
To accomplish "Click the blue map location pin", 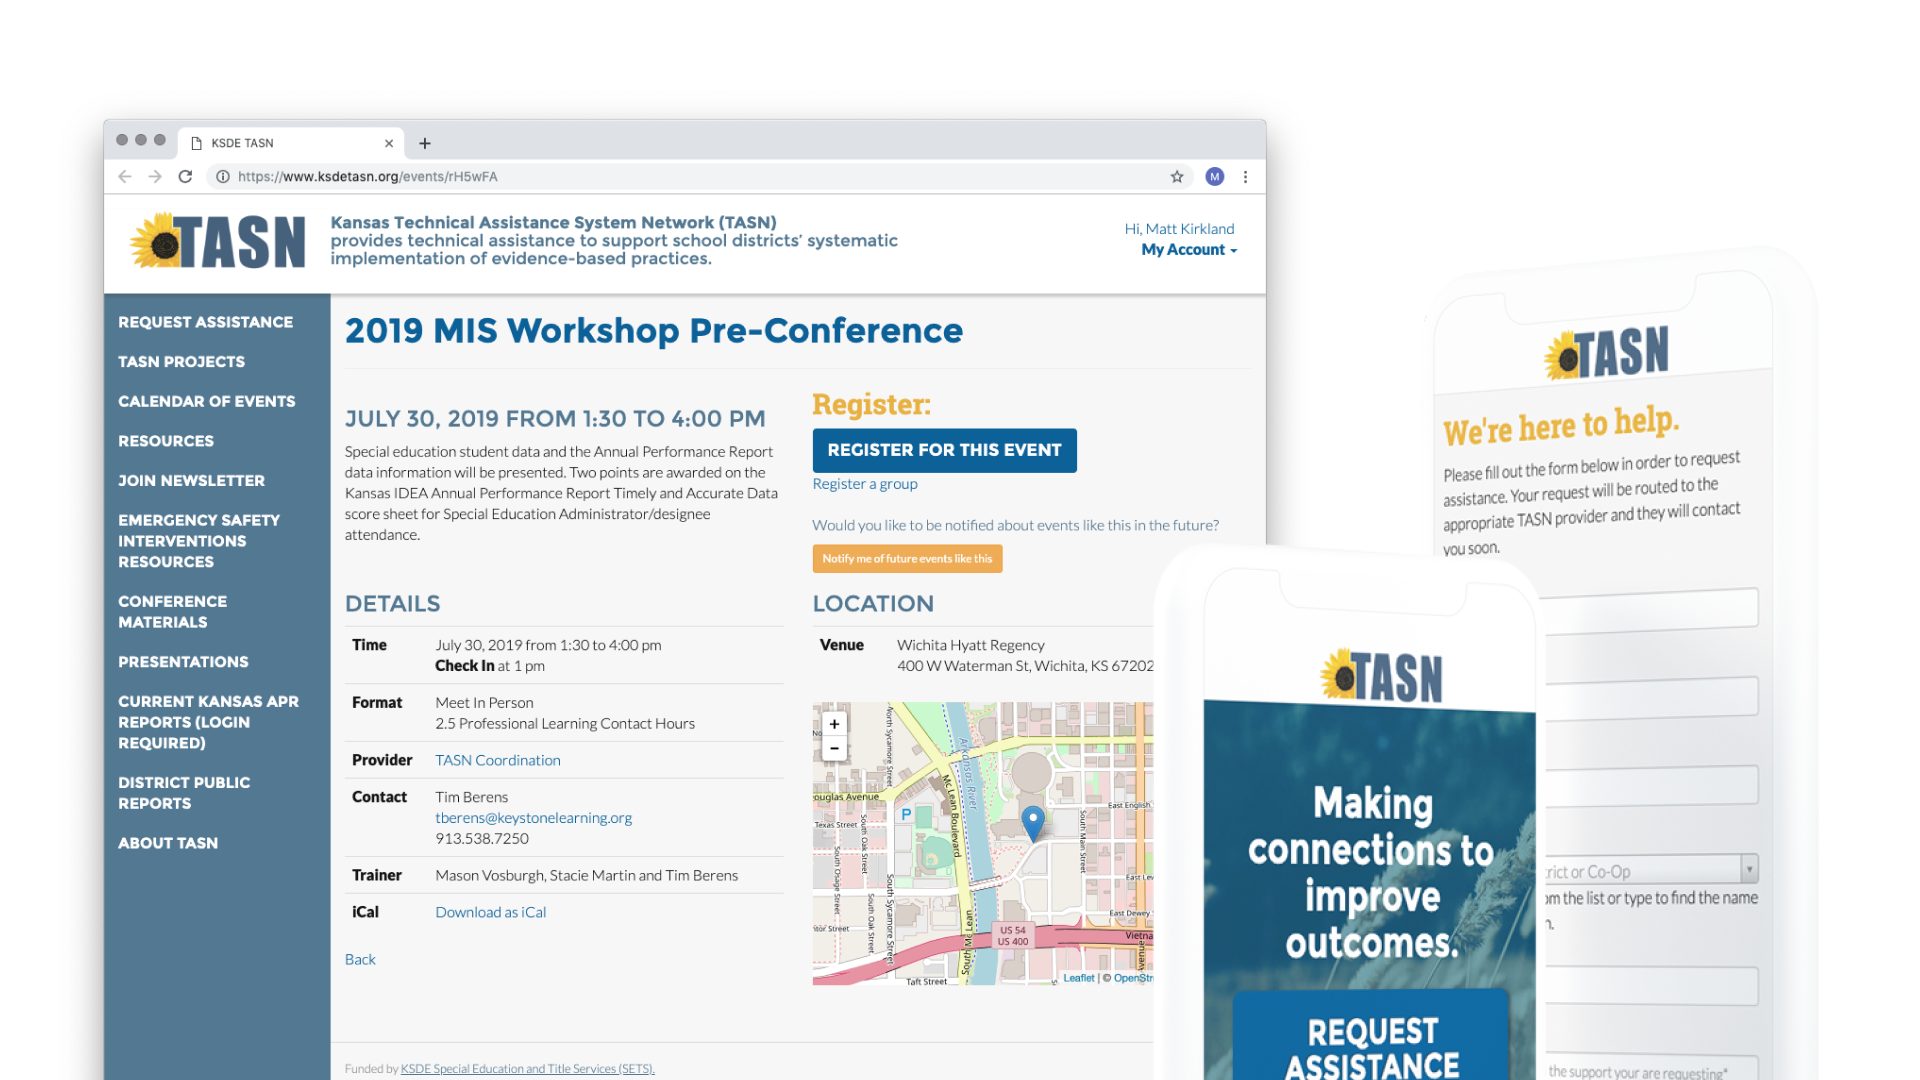I will tap(1033, 822).
